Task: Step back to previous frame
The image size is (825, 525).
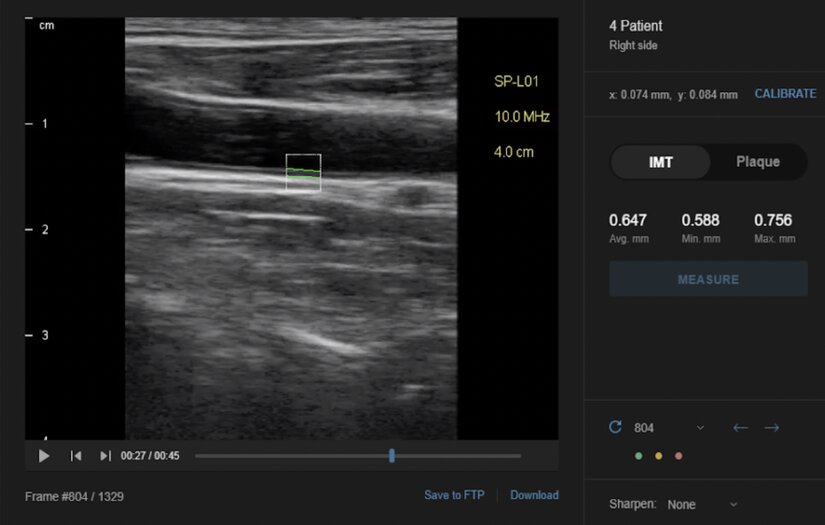Action: click(76, 456)
